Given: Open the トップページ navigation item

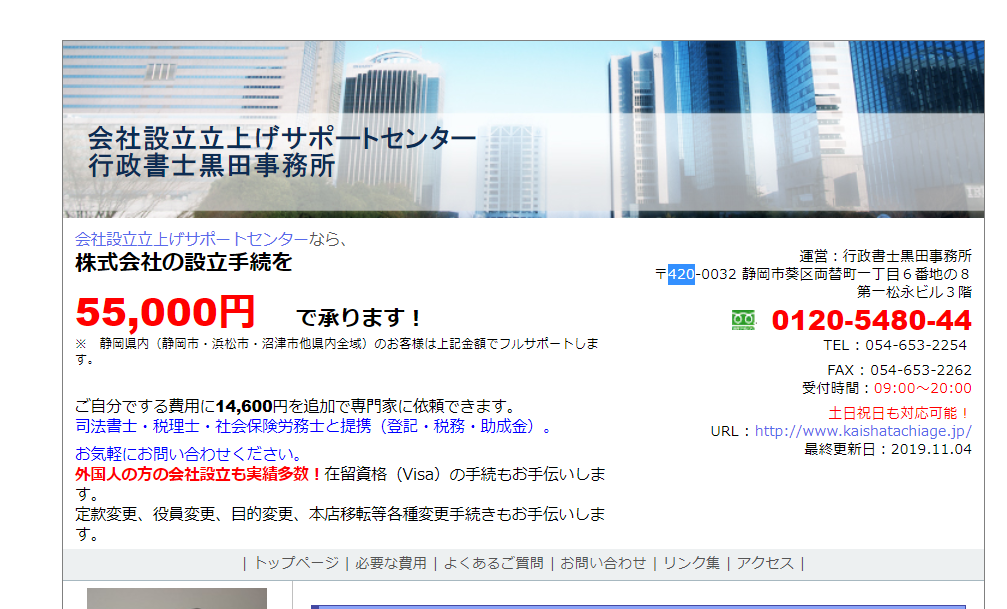Looking at the screenshot, I should (x=296, y=563).
